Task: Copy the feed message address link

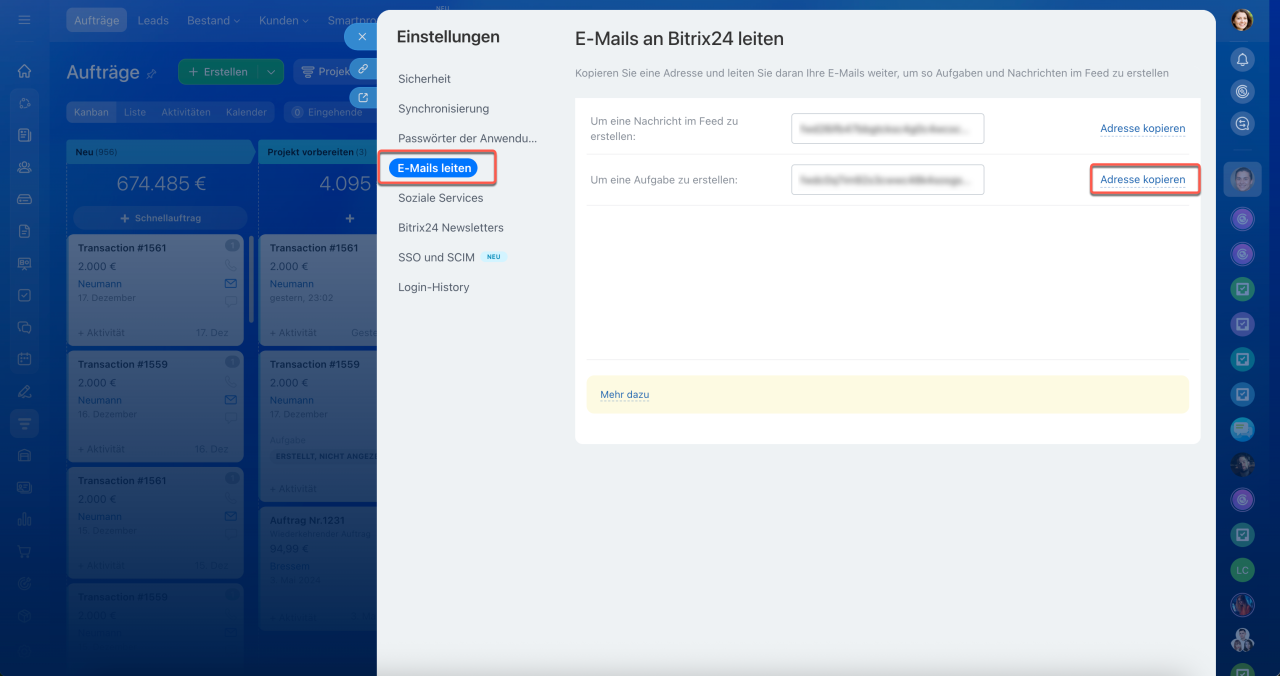Action: (1142, 129)
